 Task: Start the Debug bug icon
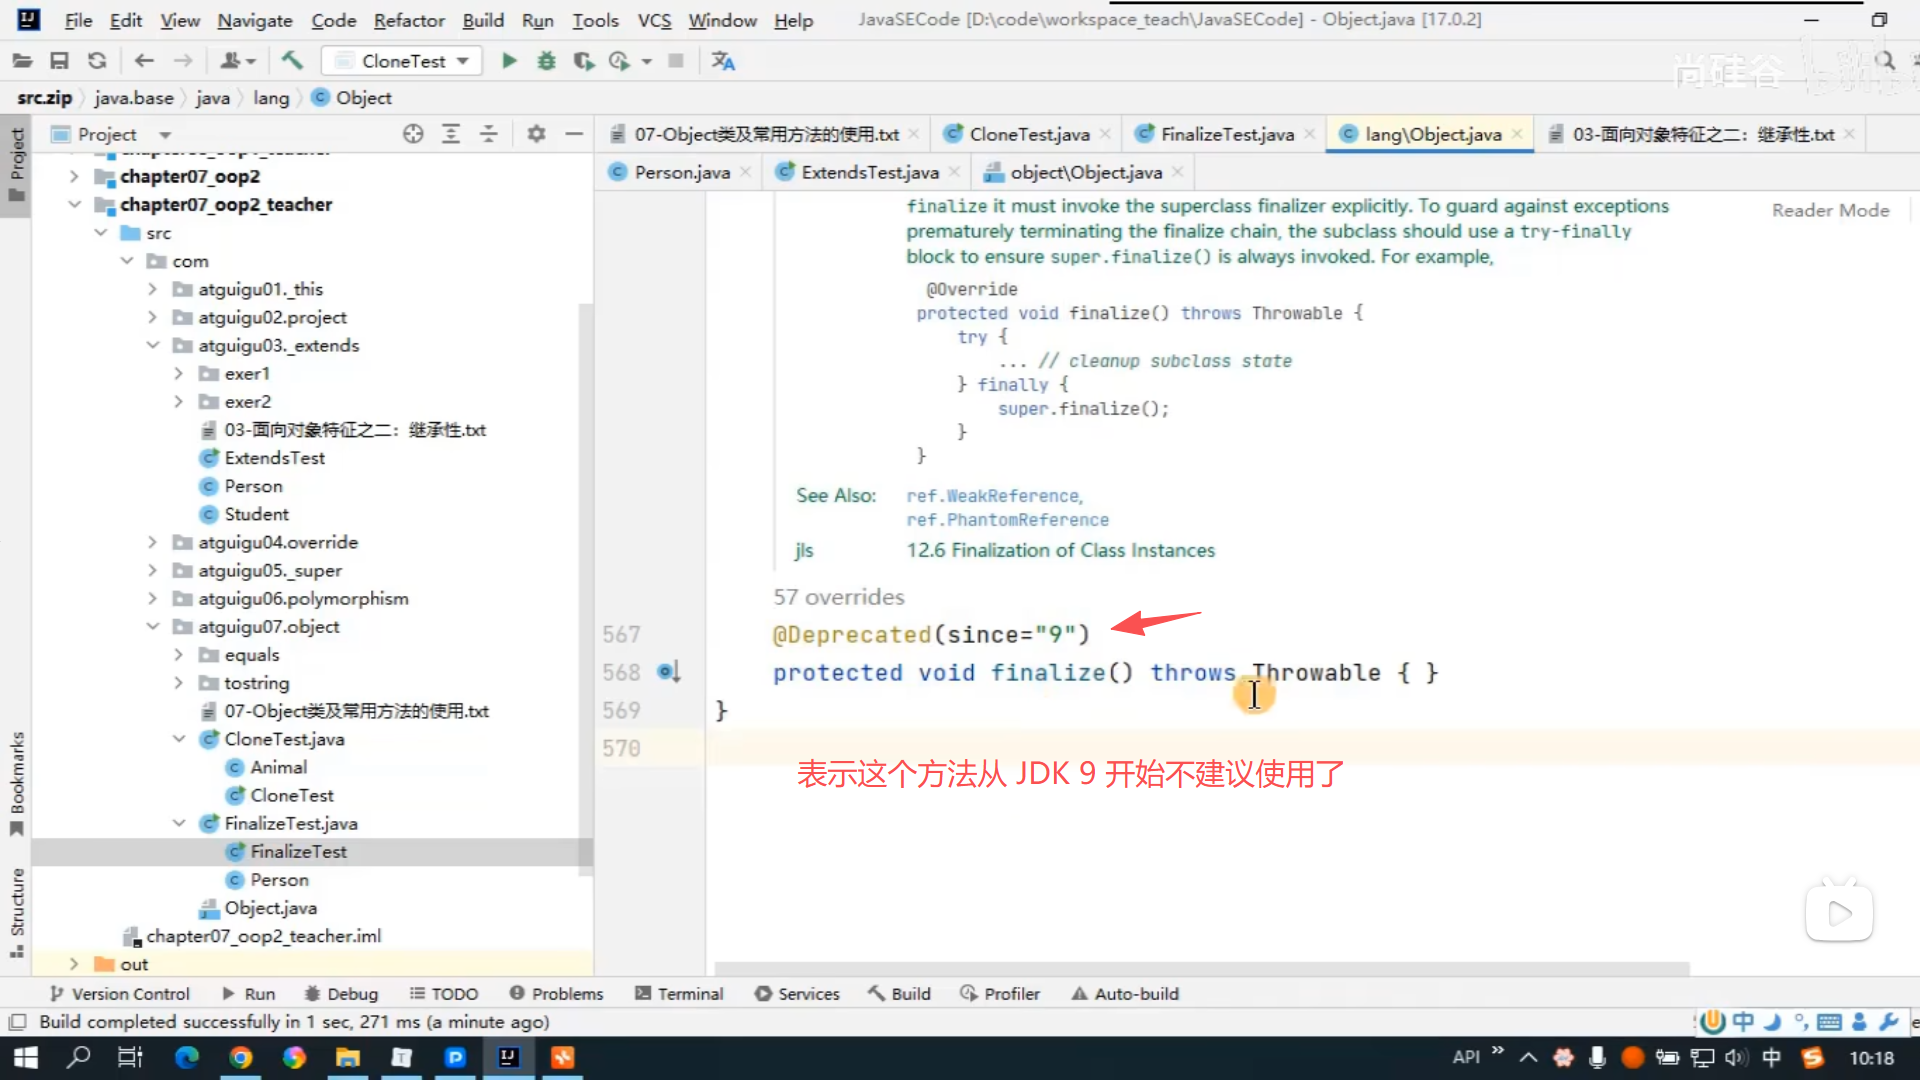[546, 61]
